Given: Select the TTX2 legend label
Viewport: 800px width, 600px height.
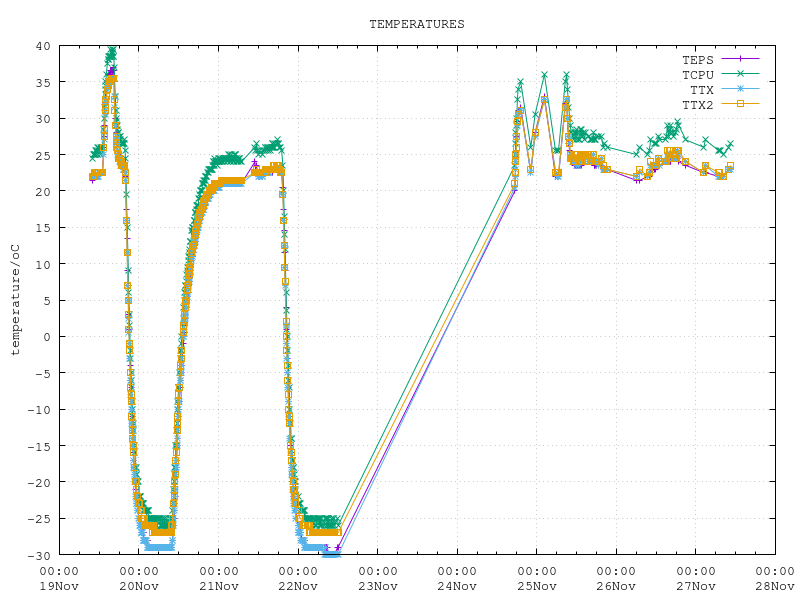Looking at the screenshot, I should point(698,104).
